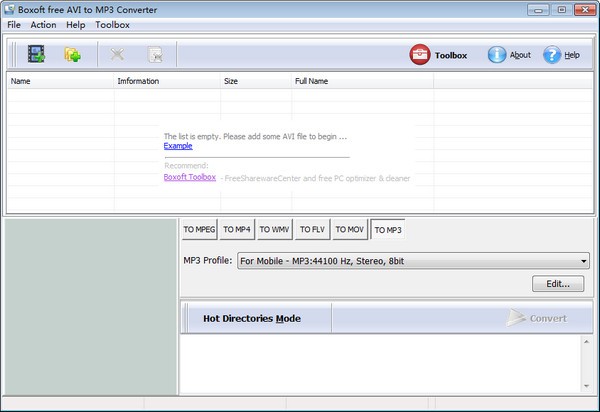The image size is (600, 412).
Task: Switch to the TO FLV tab
Action: [312, 230]
